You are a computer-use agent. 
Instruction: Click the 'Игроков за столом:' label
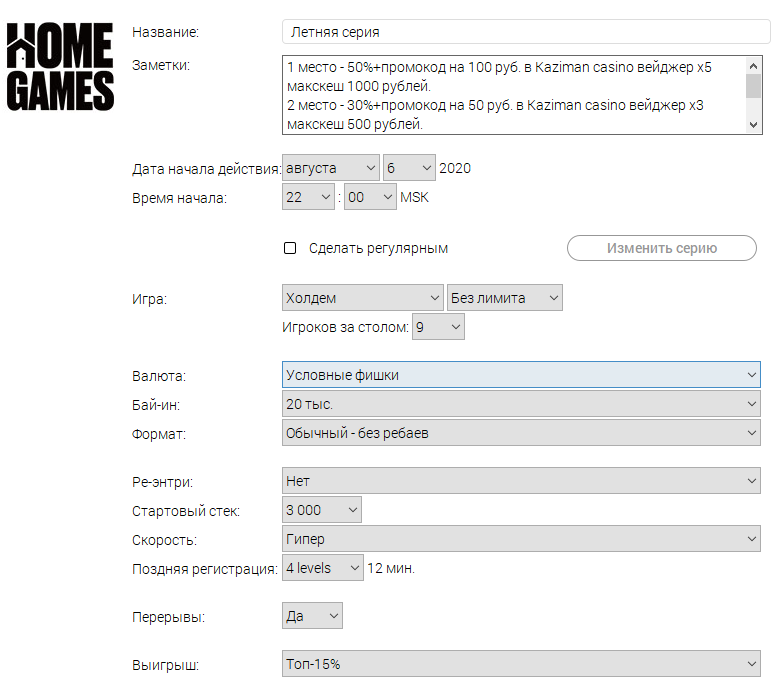click(x=345, y=327)
